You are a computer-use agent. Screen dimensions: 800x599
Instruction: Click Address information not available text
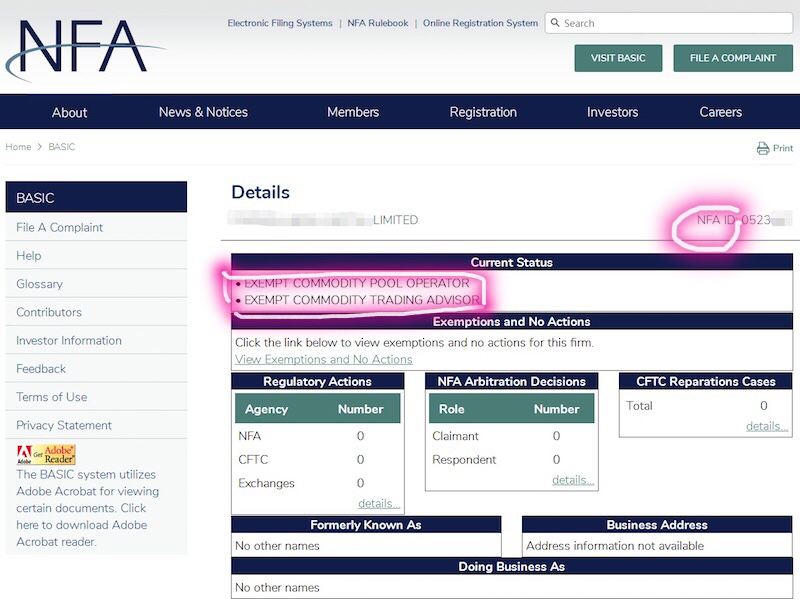pyautogui.click(x=615, y=546)
